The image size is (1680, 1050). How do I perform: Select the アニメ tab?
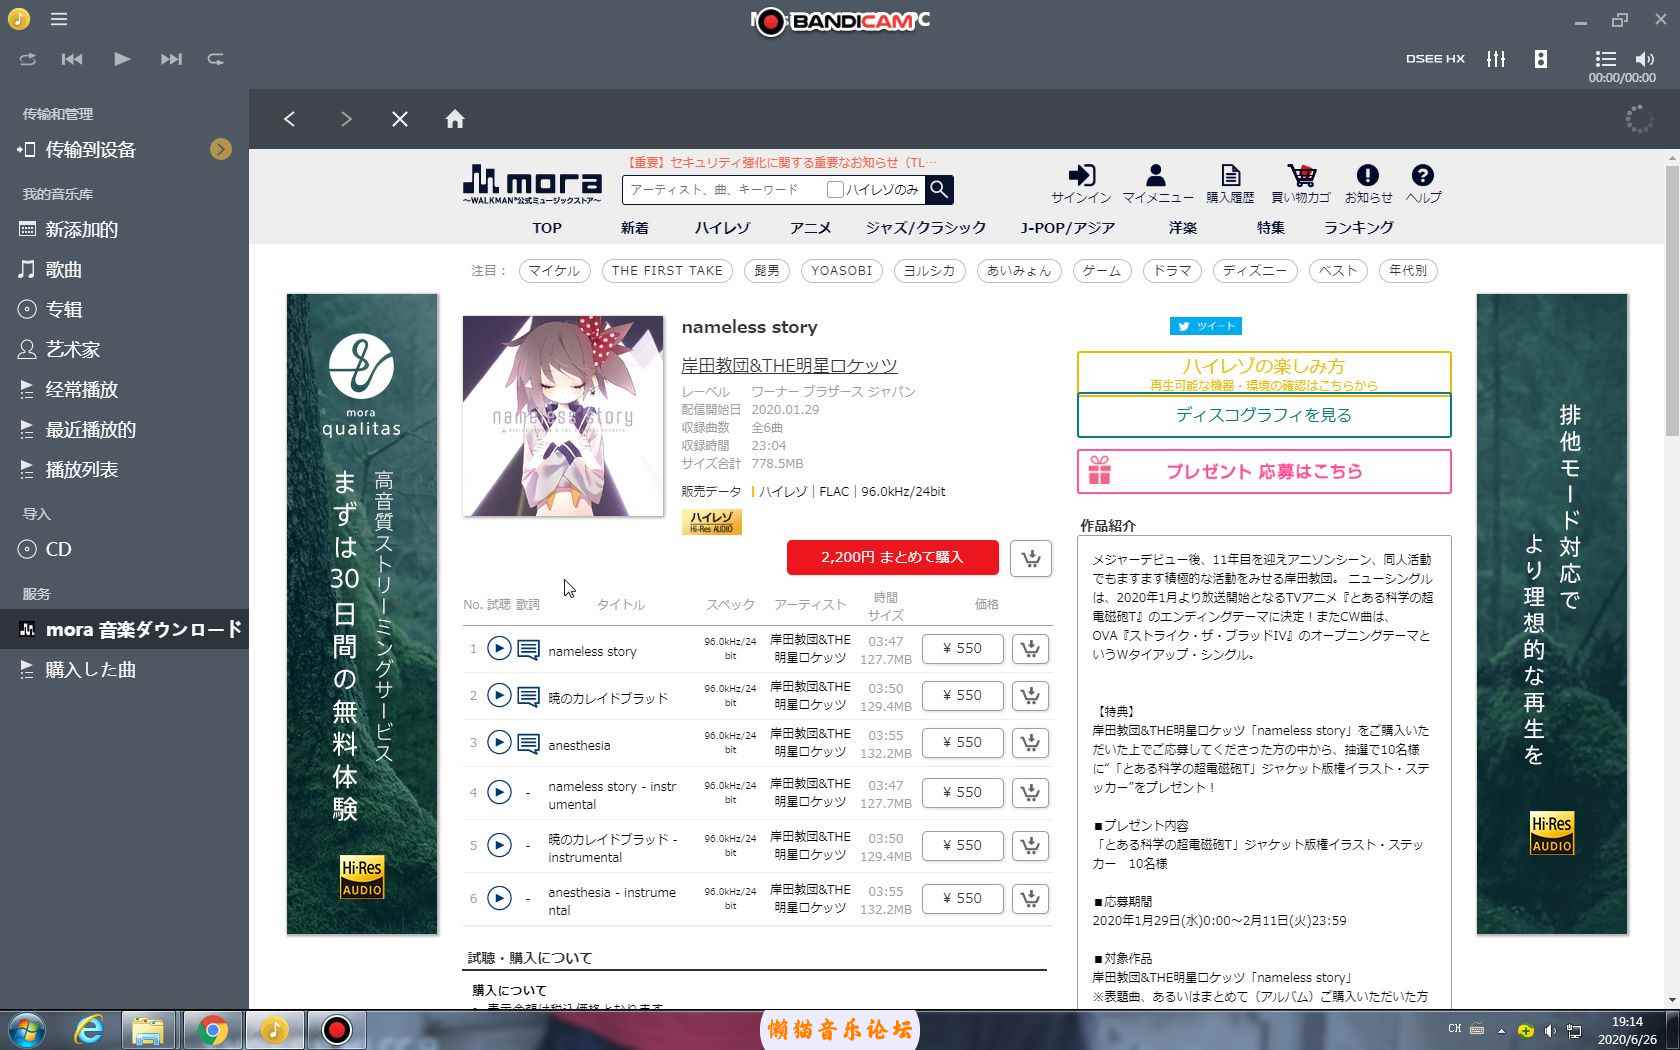810,228
